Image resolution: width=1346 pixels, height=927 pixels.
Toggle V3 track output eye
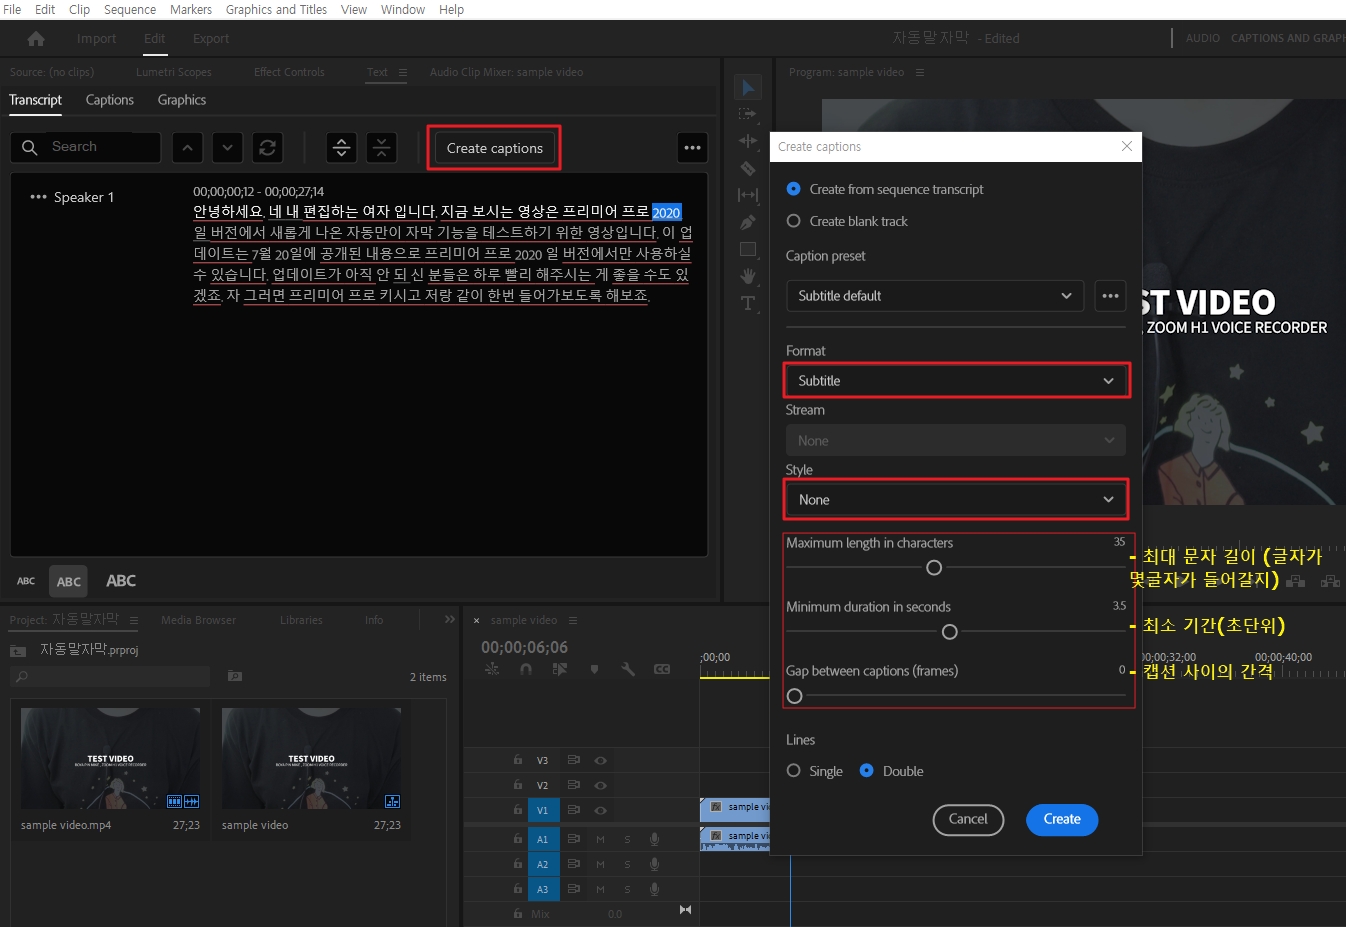point(600,760)
